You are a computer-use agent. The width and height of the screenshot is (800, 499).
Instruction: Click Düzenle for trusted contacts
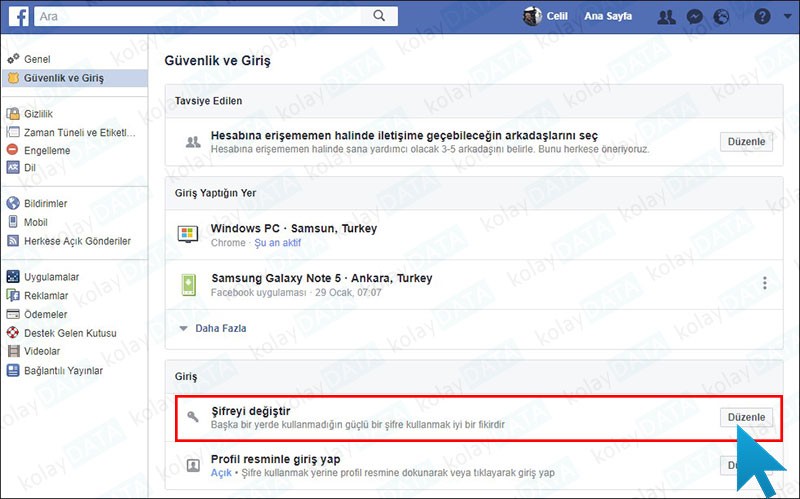click(x=746, y=142)
